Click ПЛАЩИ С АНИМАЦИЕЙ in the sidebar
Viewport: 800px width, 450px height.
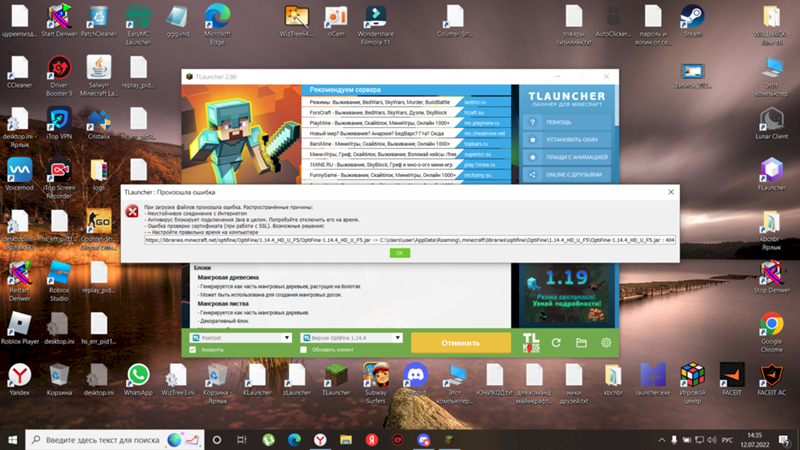(x=567, y=157)
